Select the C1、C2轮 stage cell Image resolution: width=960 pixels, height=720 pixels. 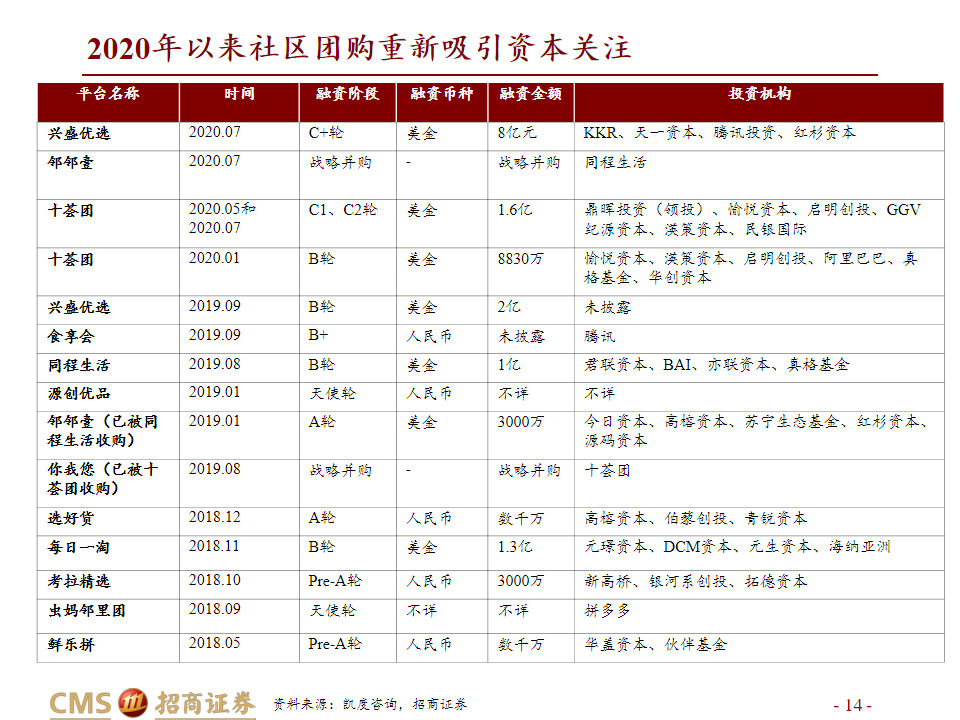coord(343,210)
